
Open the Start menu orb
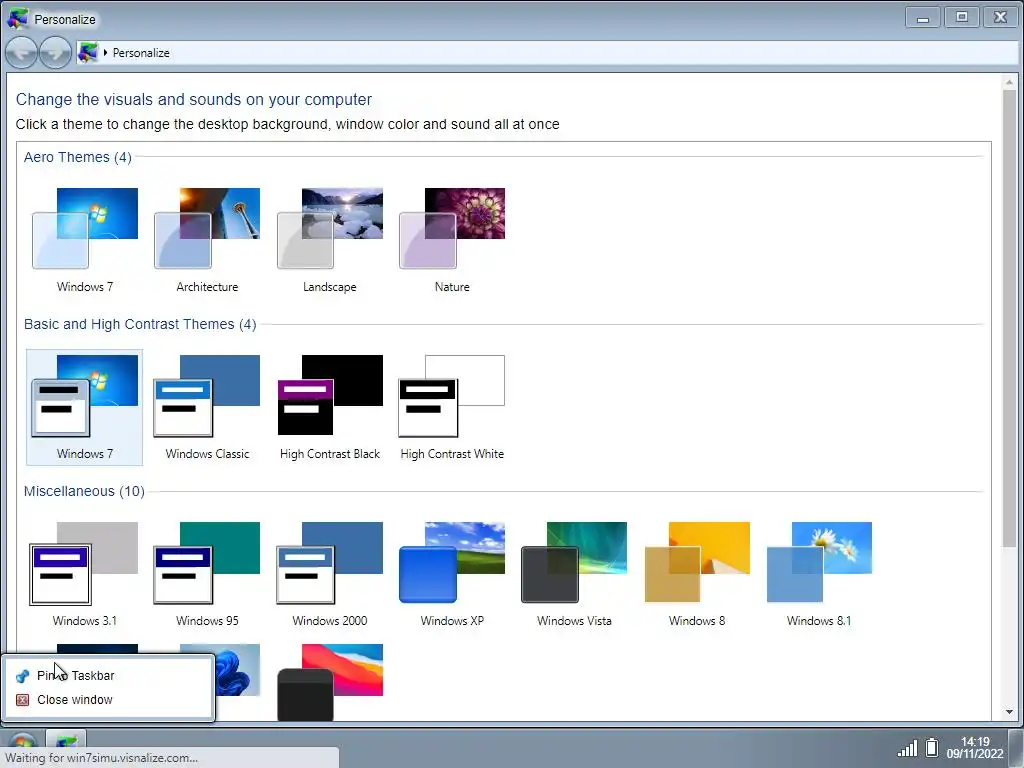point(22,739)
